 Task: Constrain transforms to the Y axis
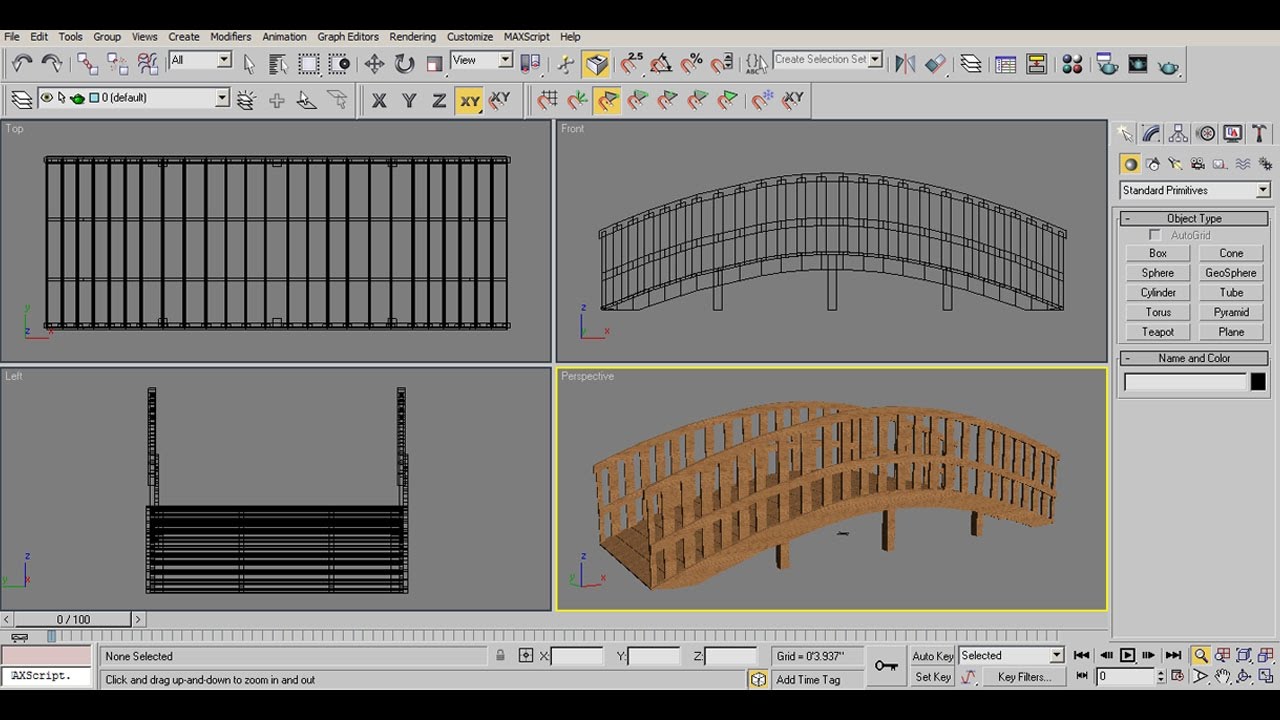[408, 100]
